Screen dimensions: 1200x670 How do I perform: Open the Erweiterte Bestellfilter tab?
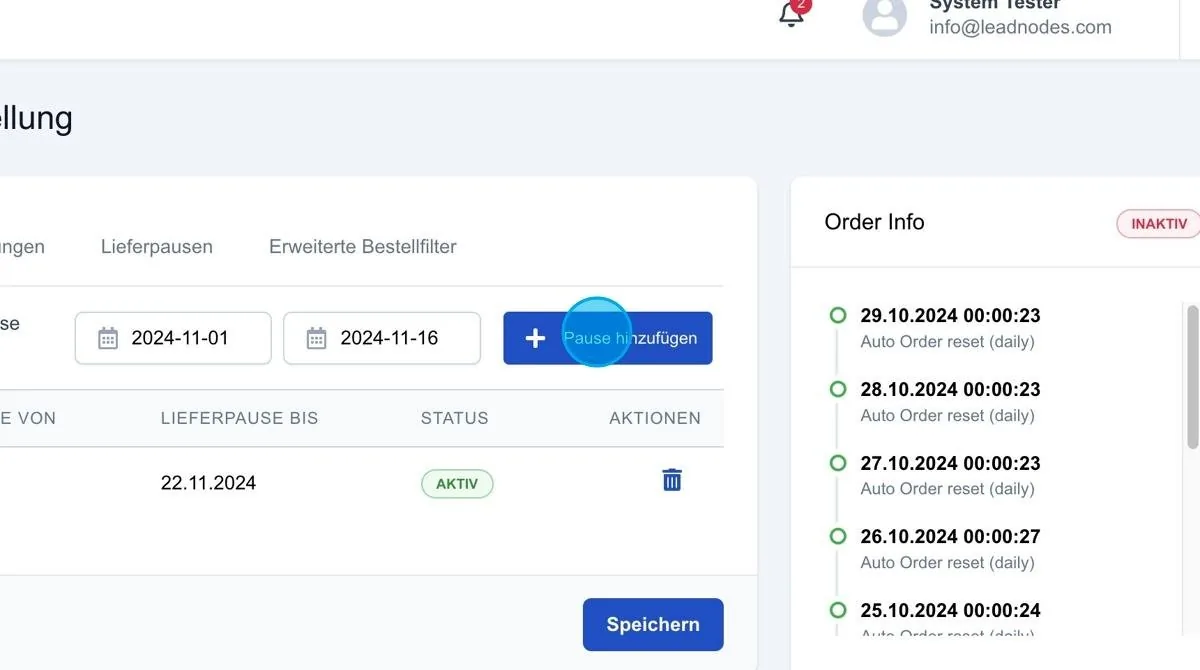(363, 246)
